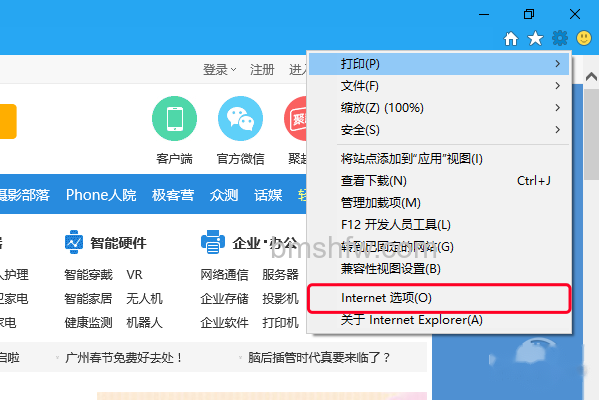Open the IE Home icon
This screenshot has height=400, width=599.
(x=511, y=39)
